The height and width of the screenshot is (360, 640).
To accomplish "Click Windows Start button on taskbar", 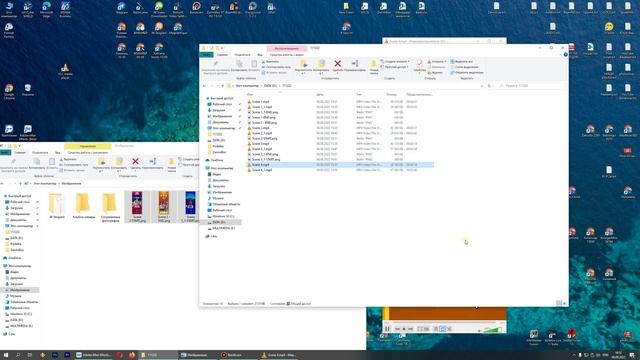I will pos(6,355).
